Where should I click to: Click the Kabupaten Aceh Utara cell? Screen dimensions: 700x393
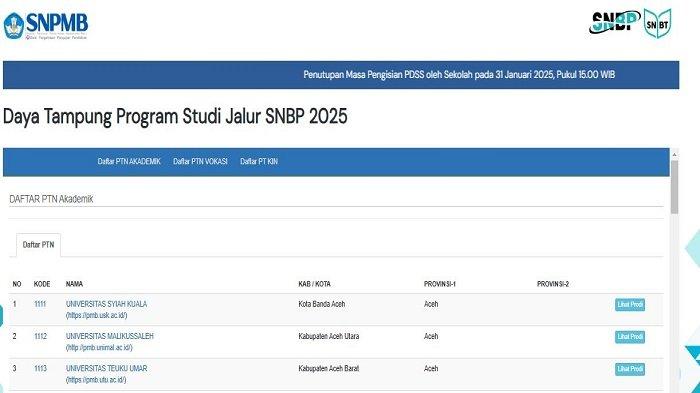point(329,336)
